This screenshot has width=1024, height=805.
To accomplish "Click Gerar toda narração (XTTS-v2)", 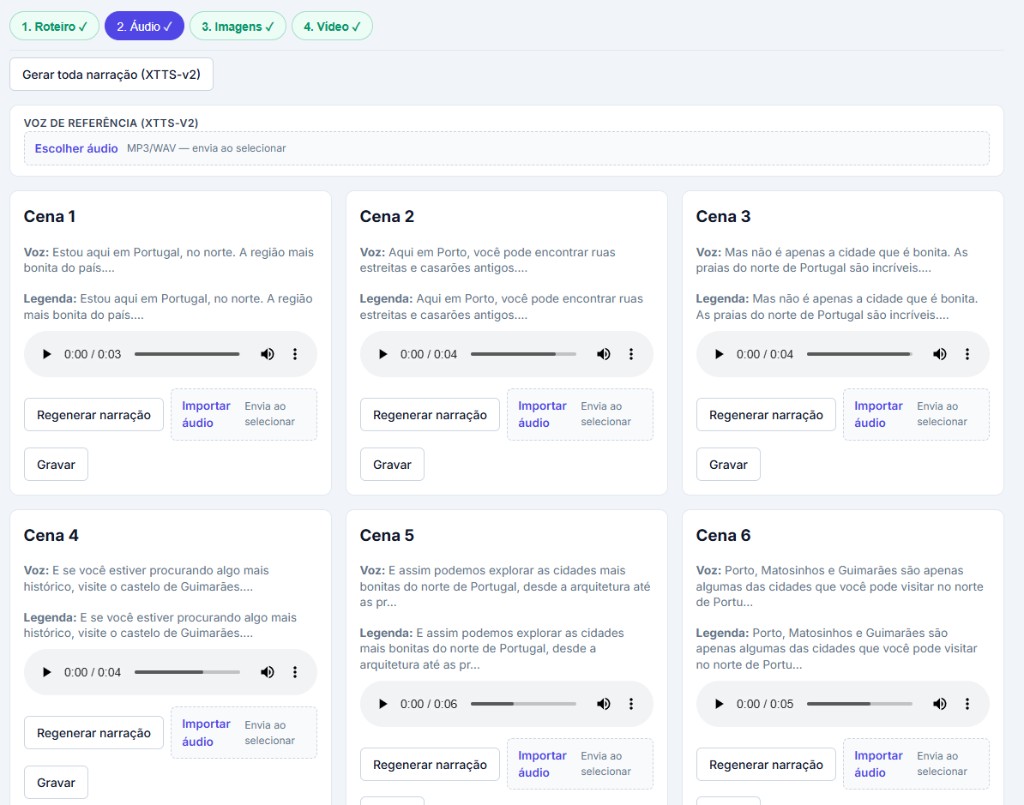I will [x=111, y=74].
